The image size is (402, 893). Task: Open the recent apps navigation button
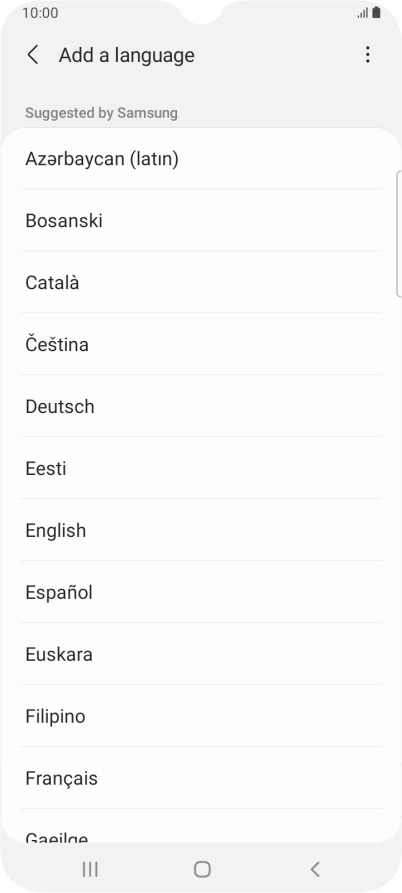coord(89,869)
